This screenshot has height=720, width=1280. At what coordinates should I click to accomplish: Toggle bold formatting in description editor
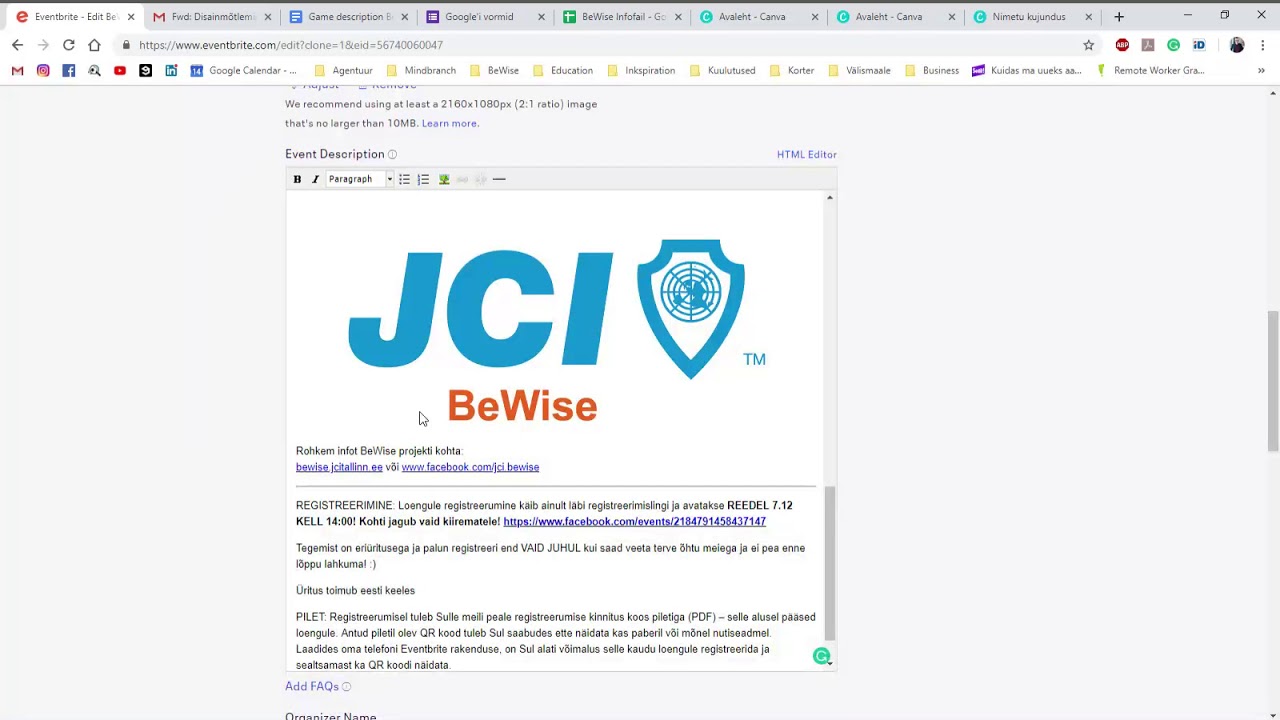[x=297, y=179]
